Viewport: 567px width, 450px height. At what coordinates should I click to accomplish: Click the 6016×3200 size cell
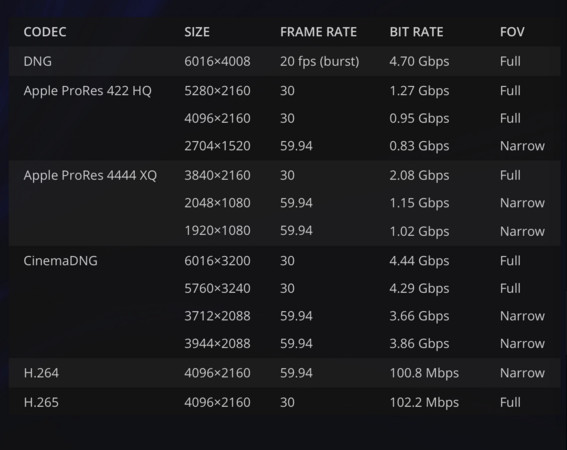pos(217,261)
